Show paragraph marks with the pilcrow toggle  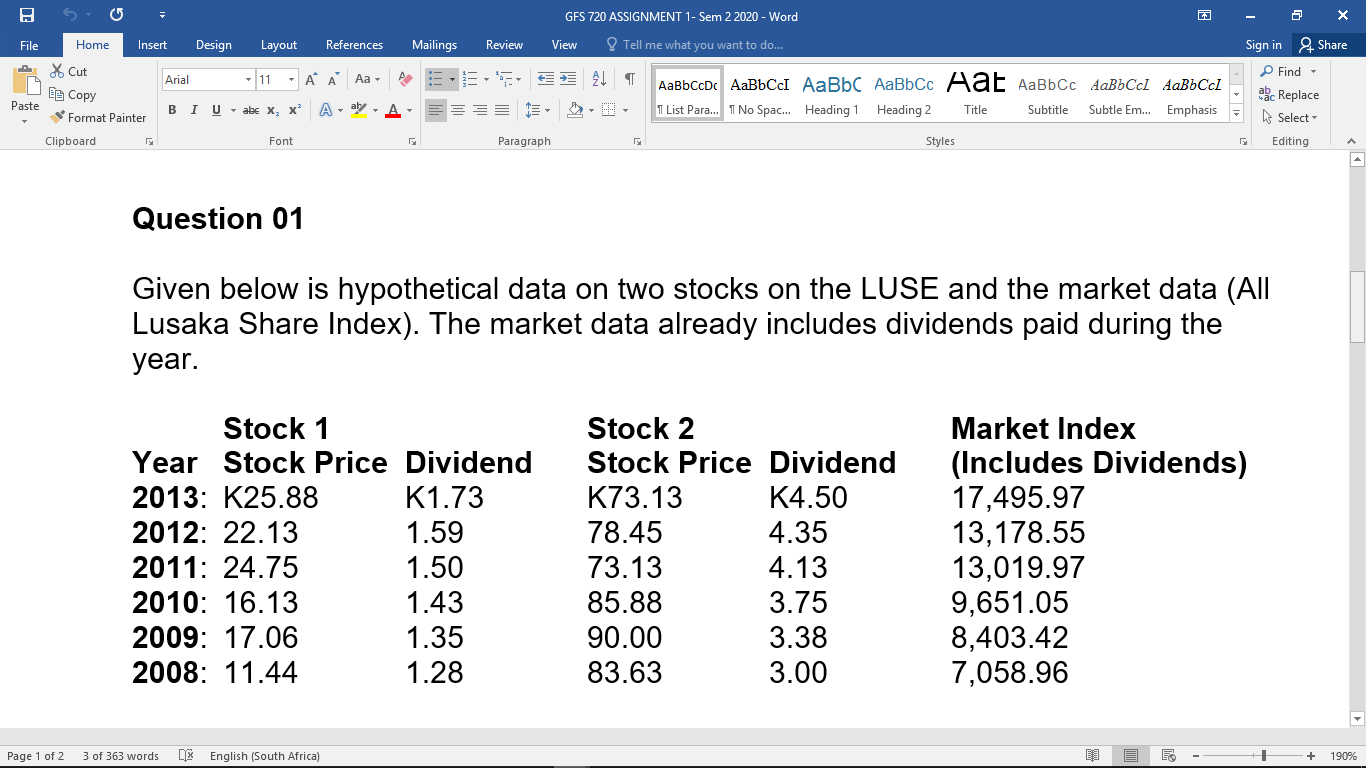628,78
